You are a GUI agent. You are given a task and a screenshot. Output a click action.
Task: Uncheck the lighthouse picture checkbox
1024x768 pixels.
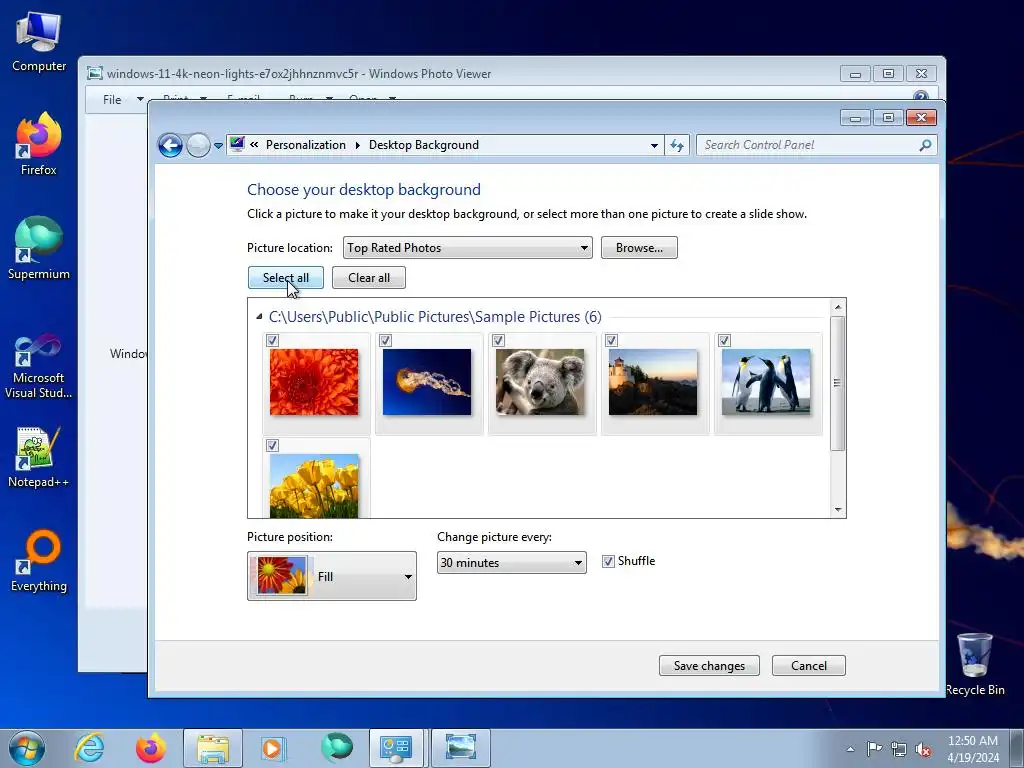pyautogui.click(x=612, y=340)
